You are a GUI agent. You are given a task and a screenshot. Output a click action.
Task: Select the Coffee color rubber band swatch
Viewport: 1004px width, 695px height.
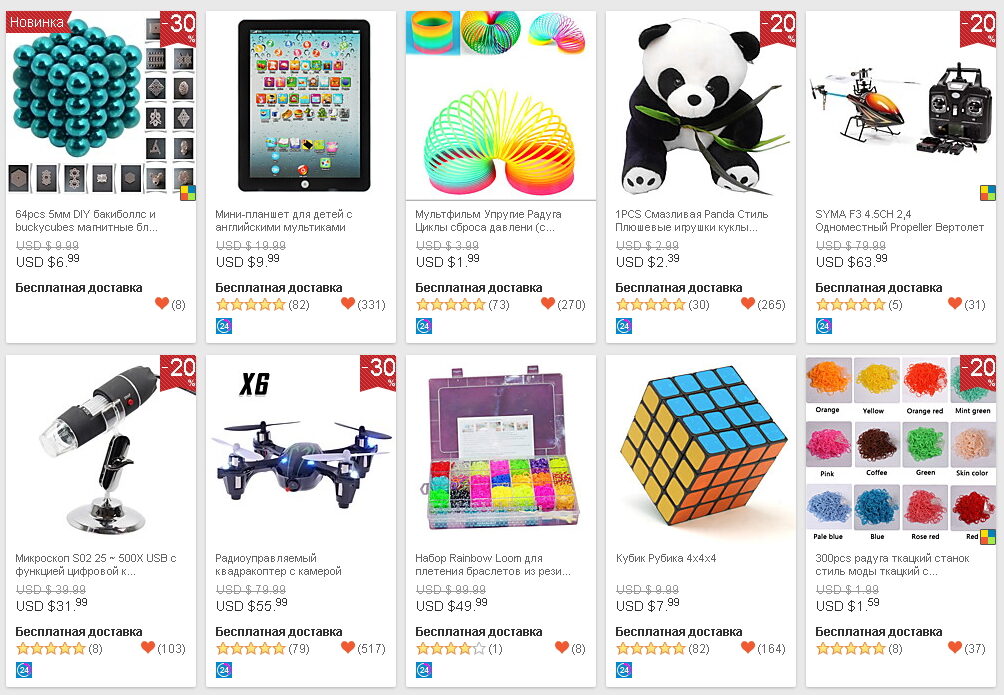(877, 449)
